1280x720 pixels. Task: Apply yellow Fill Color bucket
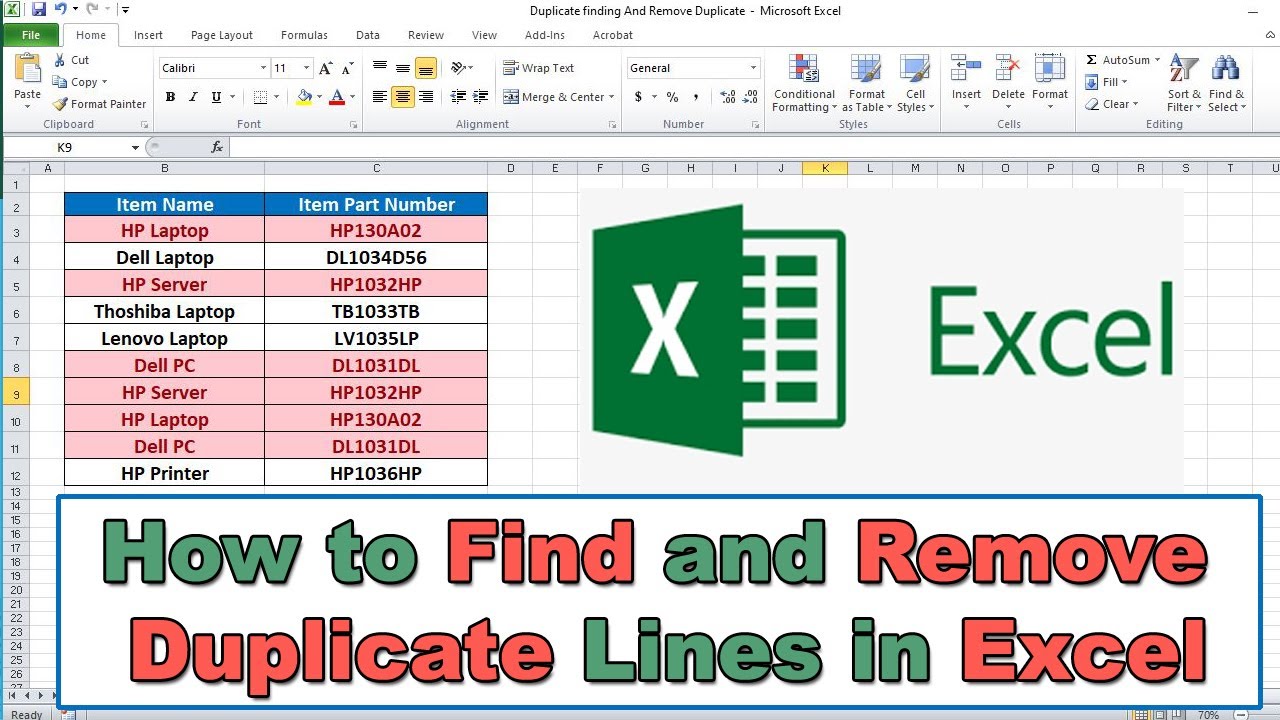pyautogui.click(x=304, y=97)
